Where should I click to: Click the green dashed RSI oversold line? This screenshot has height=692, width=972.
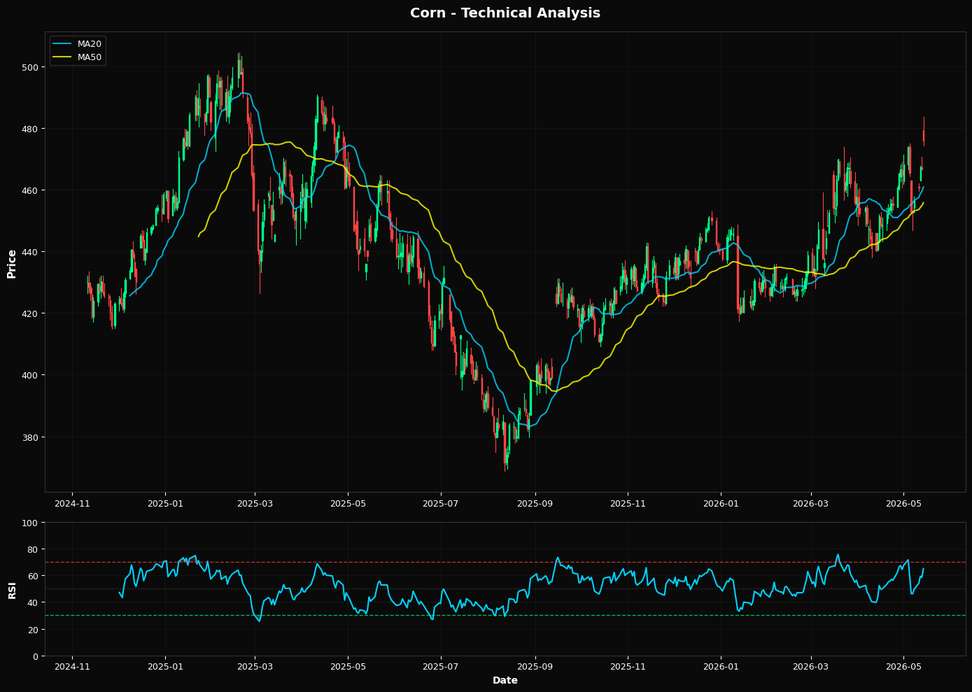click(505, 616)
